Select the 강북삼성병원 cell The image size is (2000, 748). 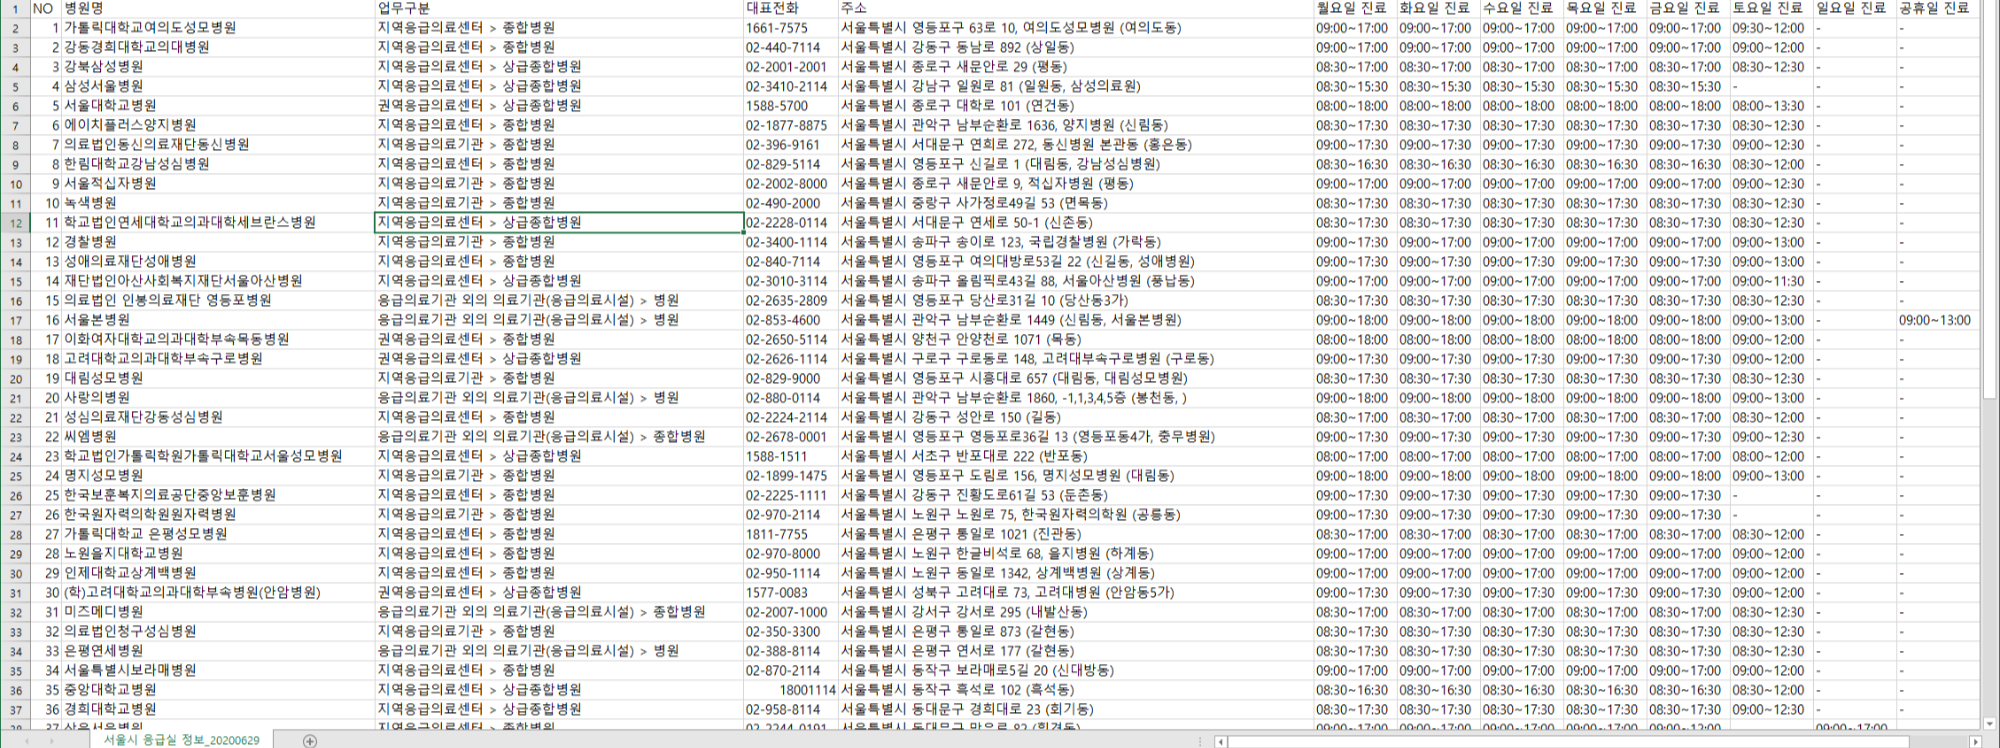pos(218,67)
